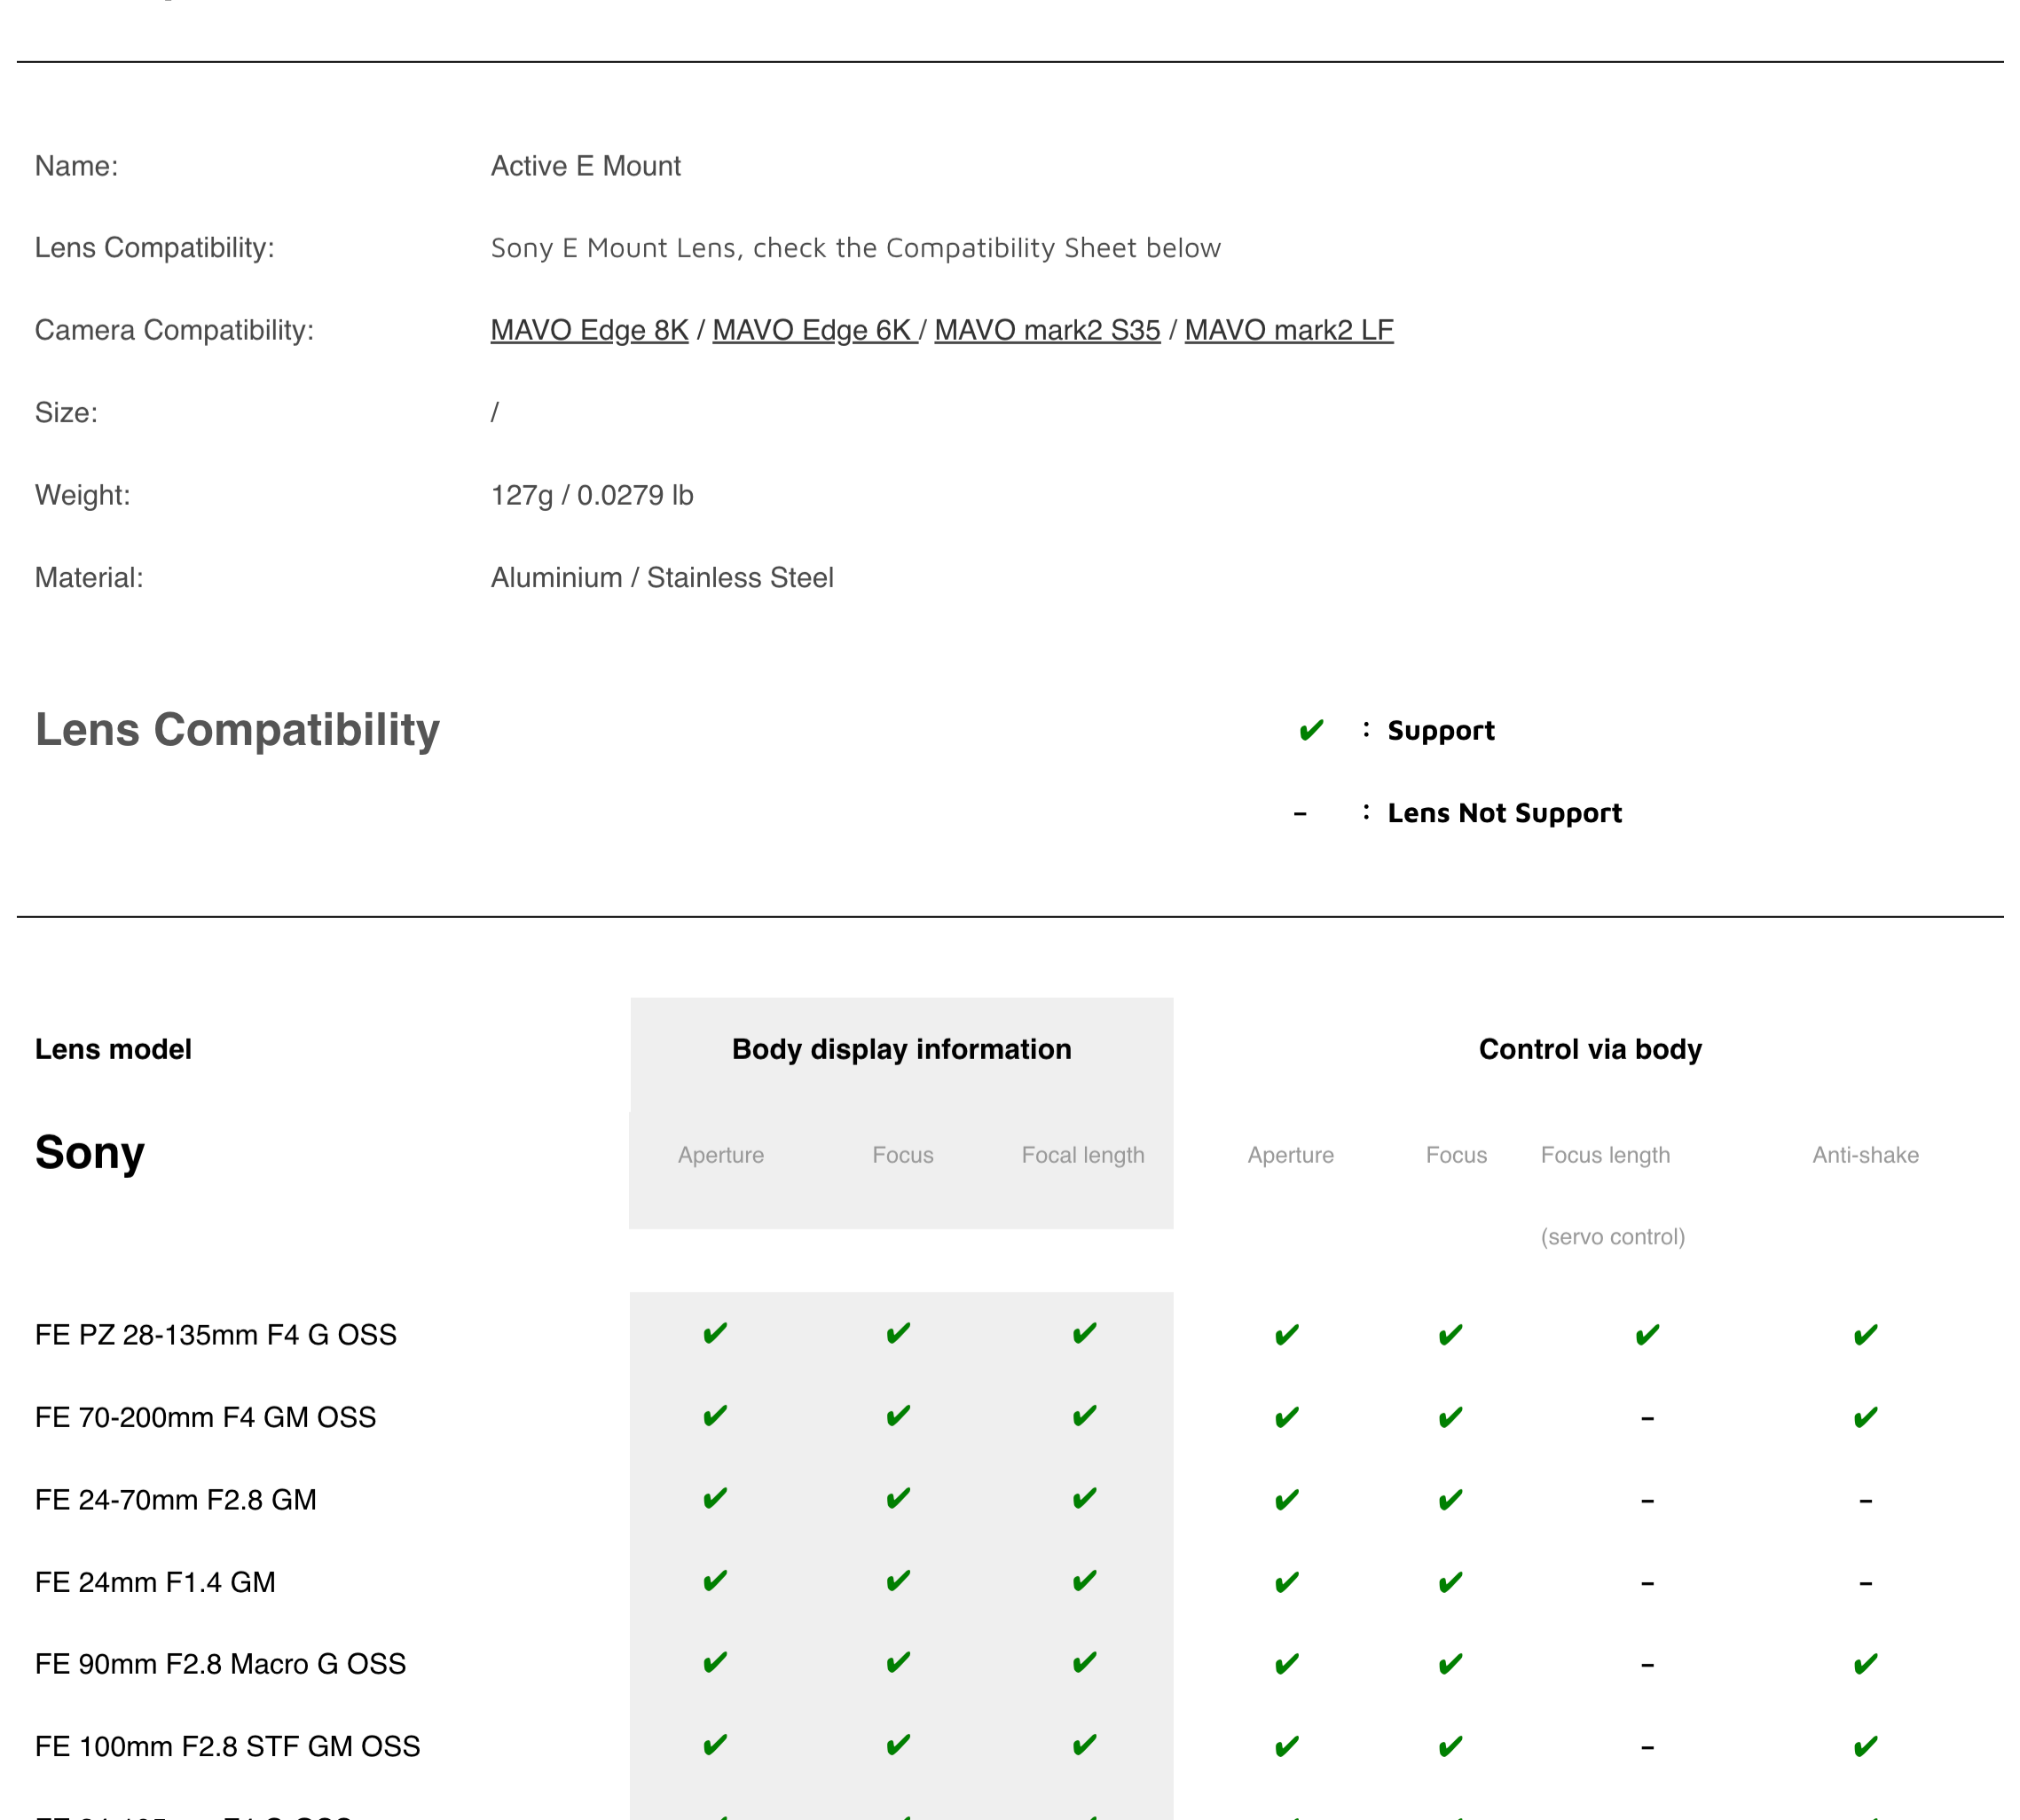Select the FE PZ 28-135mm F4 G OSS row label
The image size is (2020, 1820).
(216, 1335)
